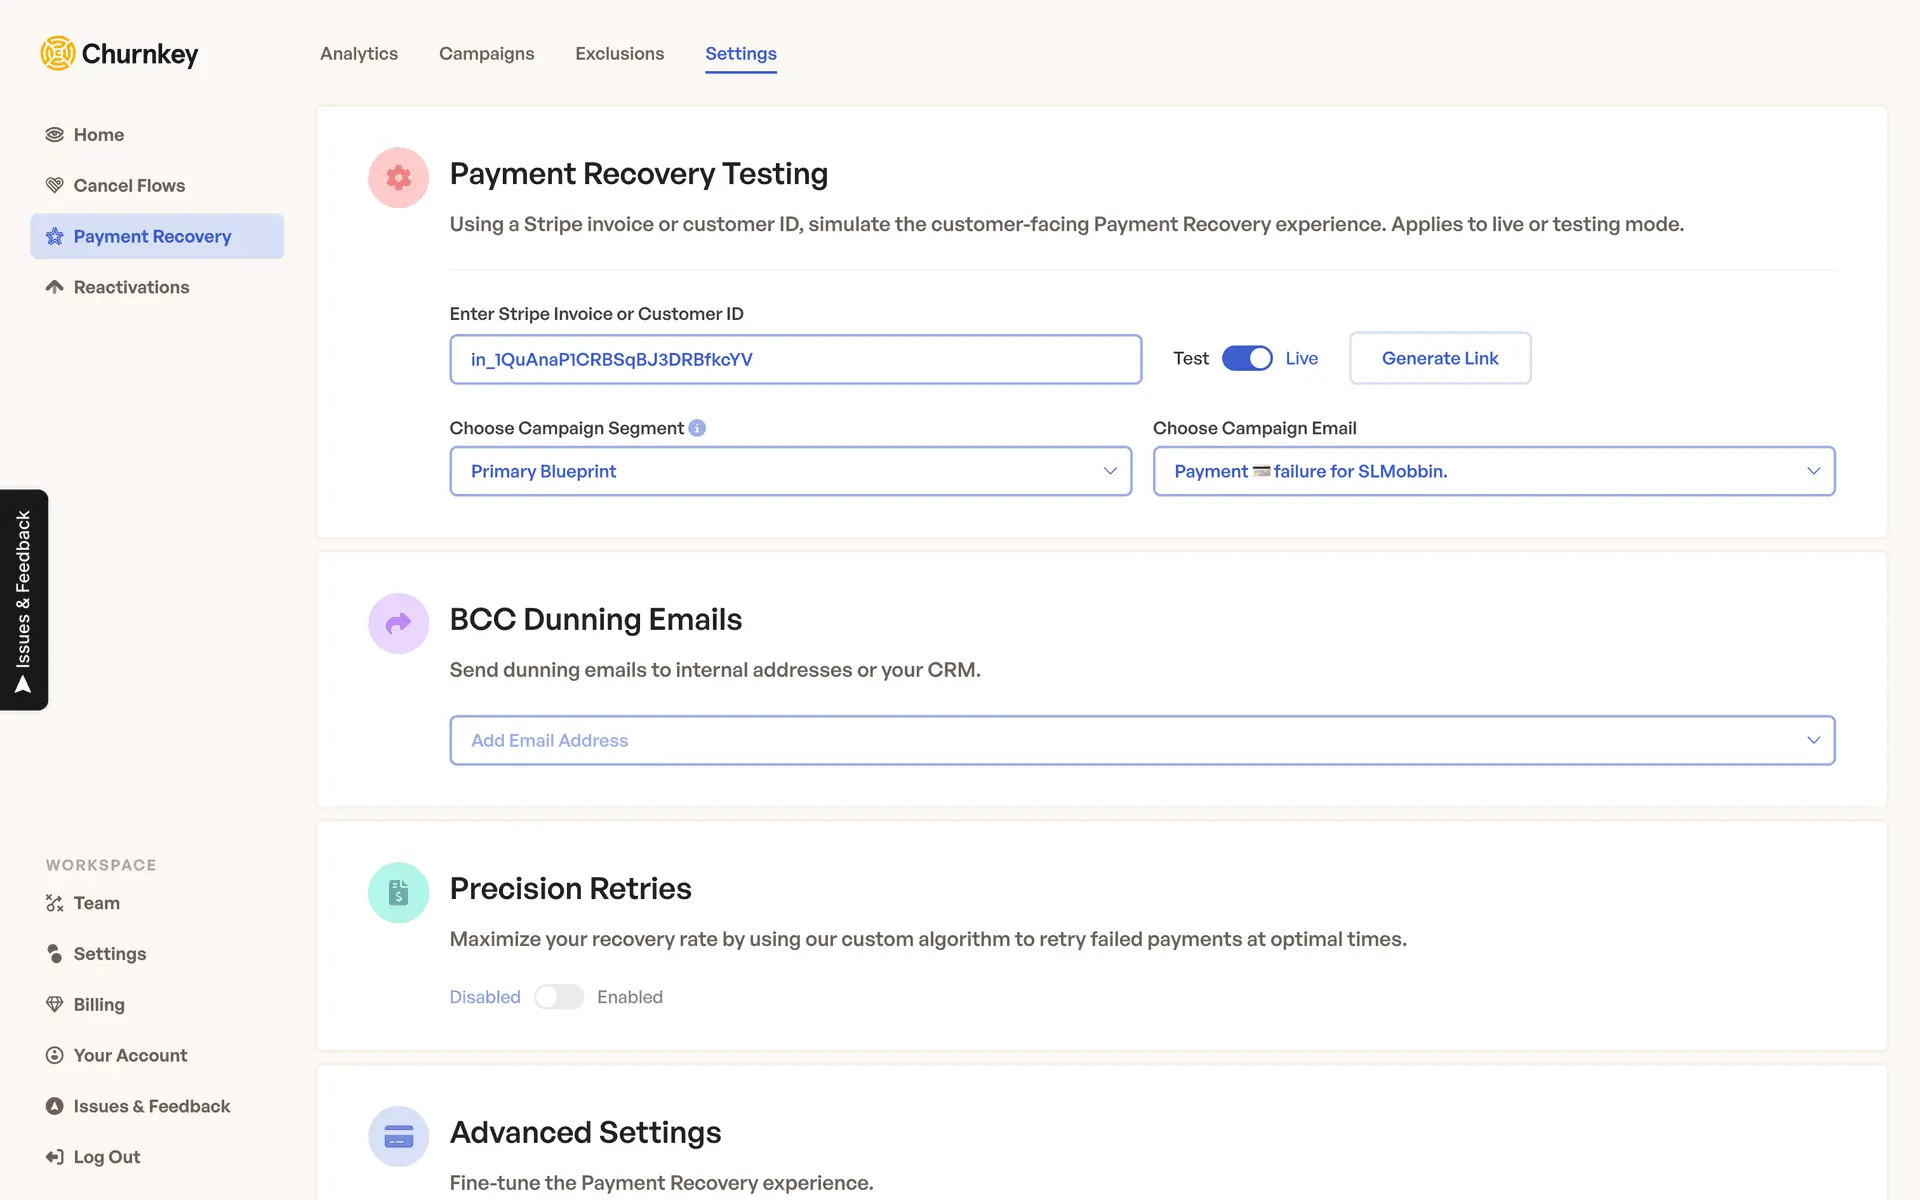
Task: Toggle the Test/Live mode switch
Action: click(x=1247, y=358)
